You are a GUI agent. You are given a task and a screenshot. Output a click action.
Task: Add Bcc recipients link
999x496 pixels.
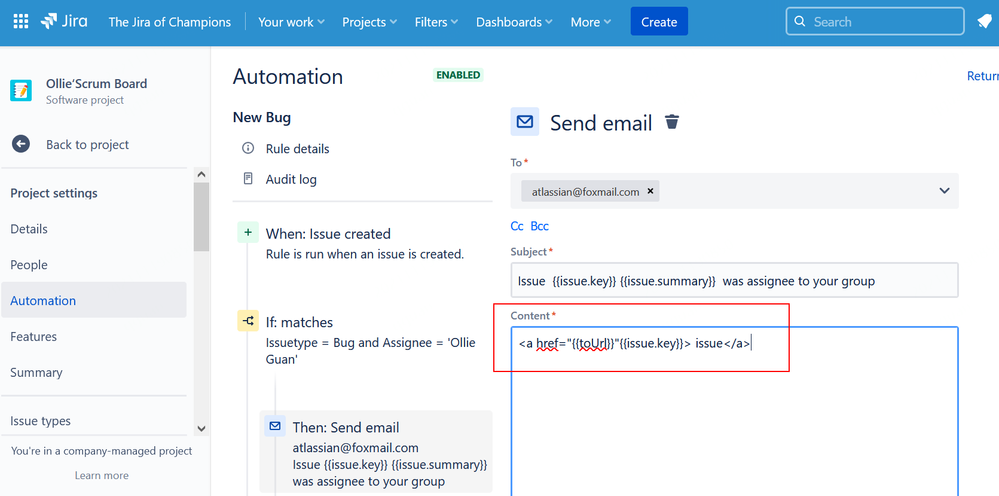539,226
